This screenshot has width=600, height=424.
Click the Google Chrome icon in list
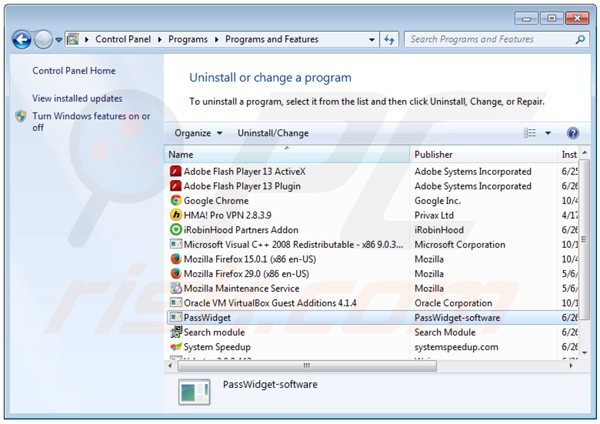[176, 200]
